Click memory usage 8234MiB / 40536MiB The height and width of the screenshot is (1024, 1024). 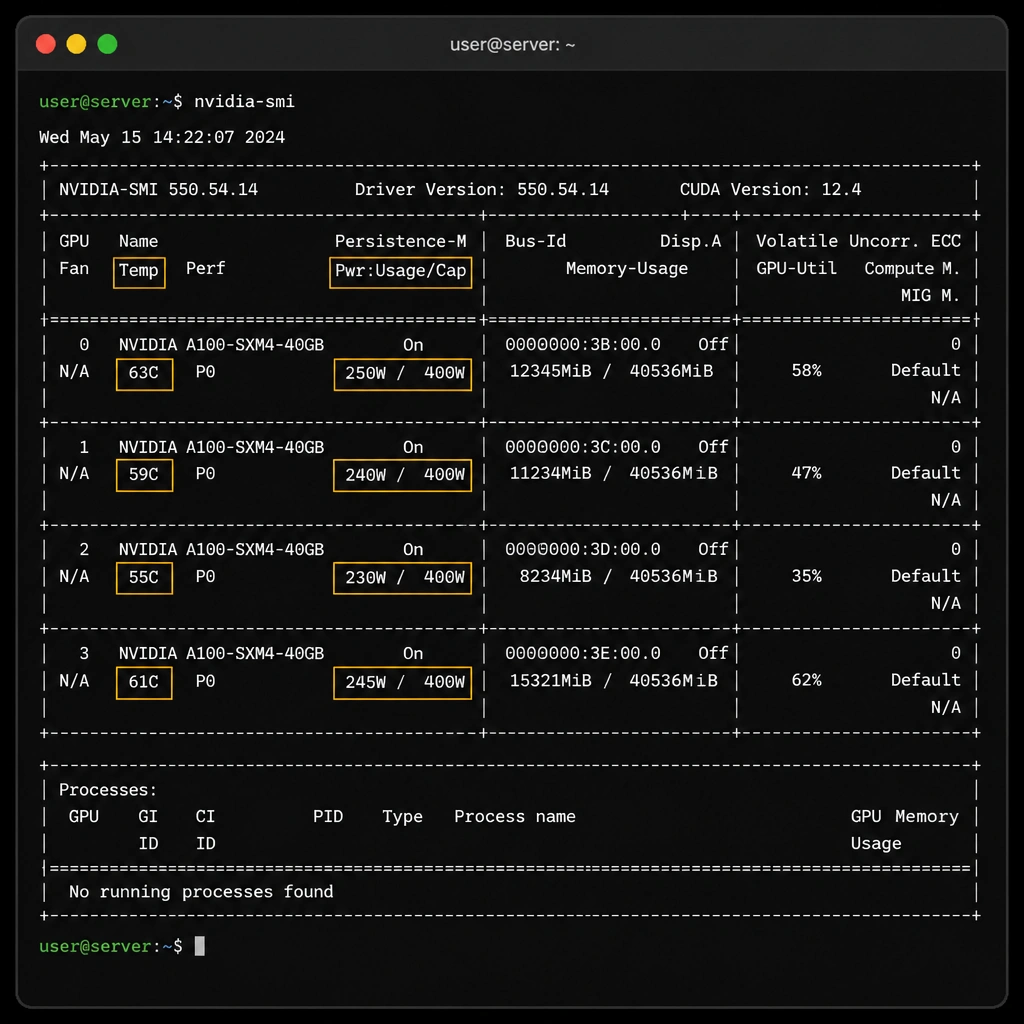tap(618, 576)
